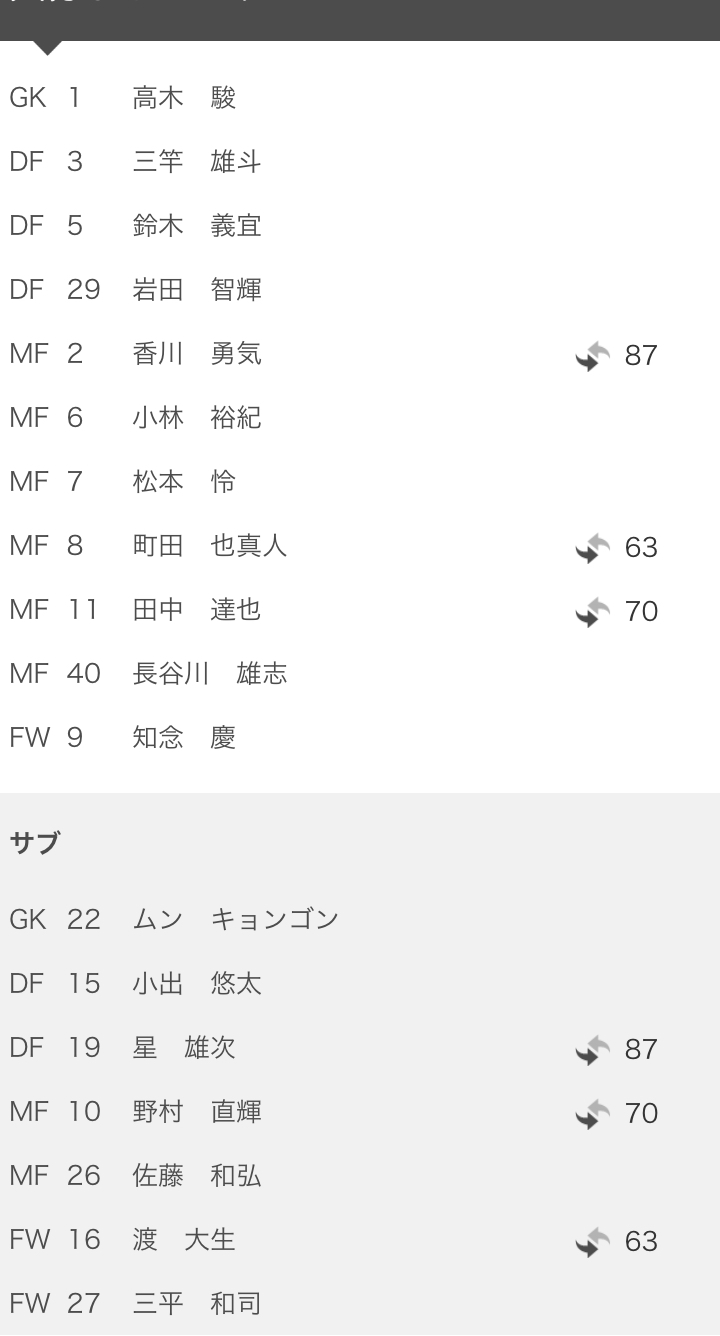Select midfielder 小林 裕紀

pyautogui.click(x=196, y=418)
